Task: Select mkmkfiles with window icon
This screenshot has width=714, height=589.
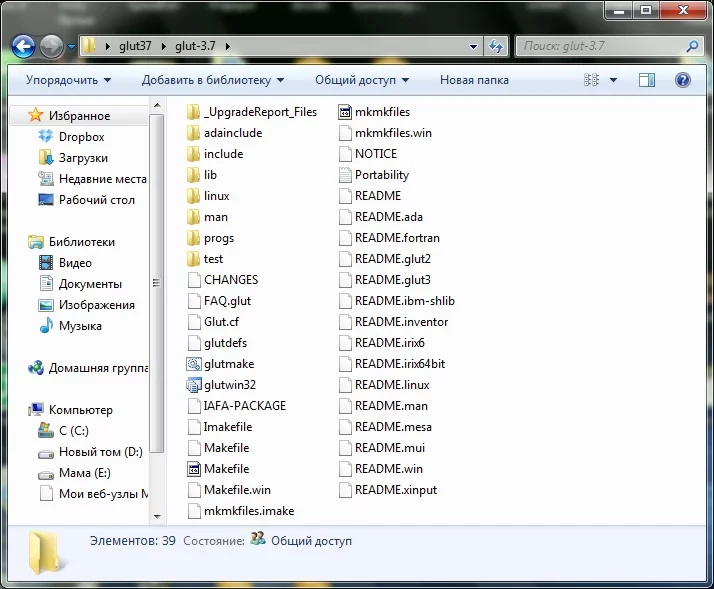Action: tap(374, 112)
